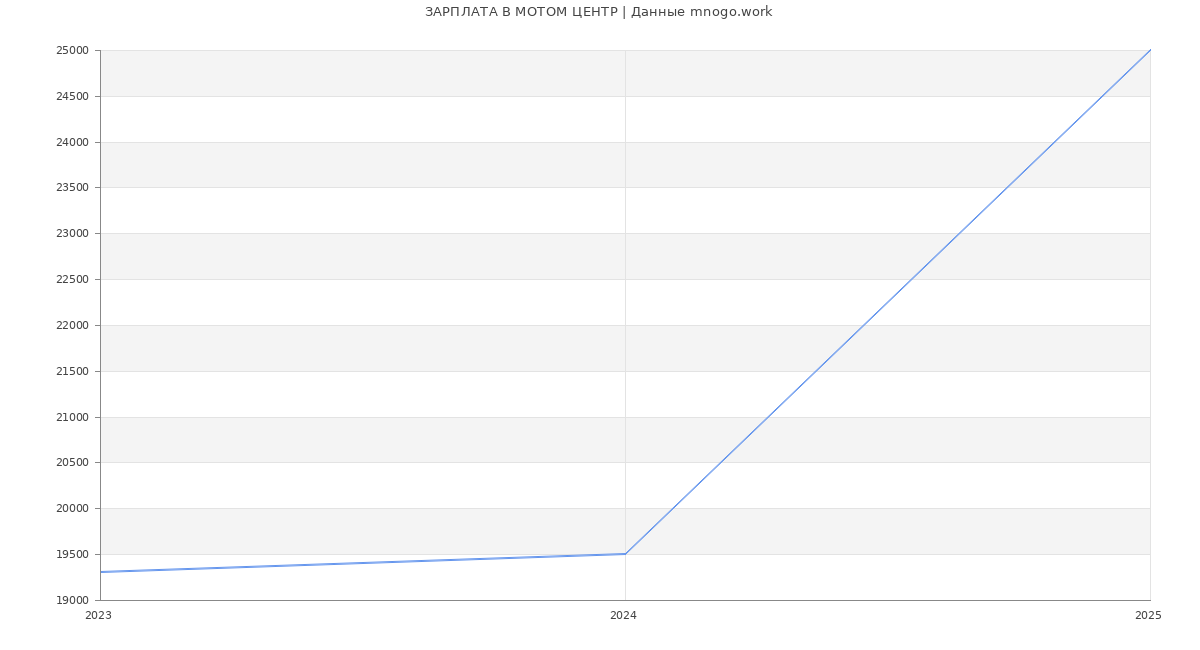Select the 24500 y-axis label
This screenshot has width=1200, height=650.
click(x=73, y=97)
